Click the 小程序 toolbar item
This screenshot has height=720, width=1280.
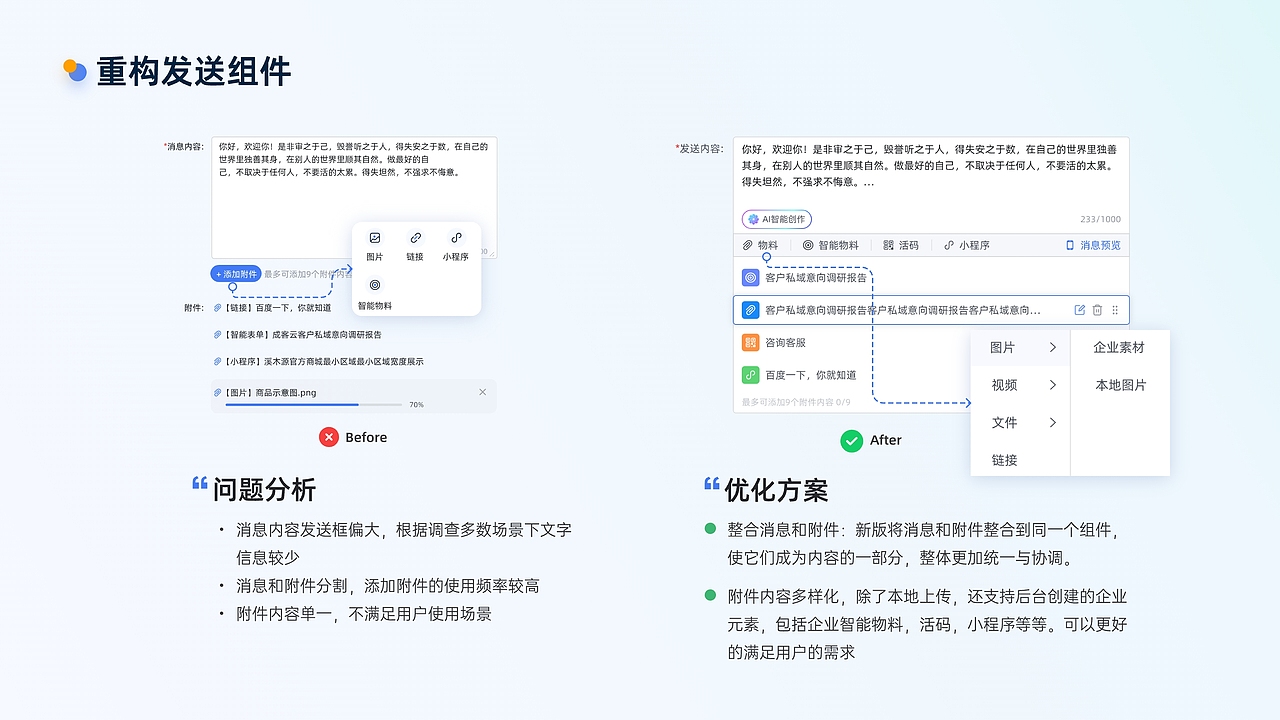(967, 245)
